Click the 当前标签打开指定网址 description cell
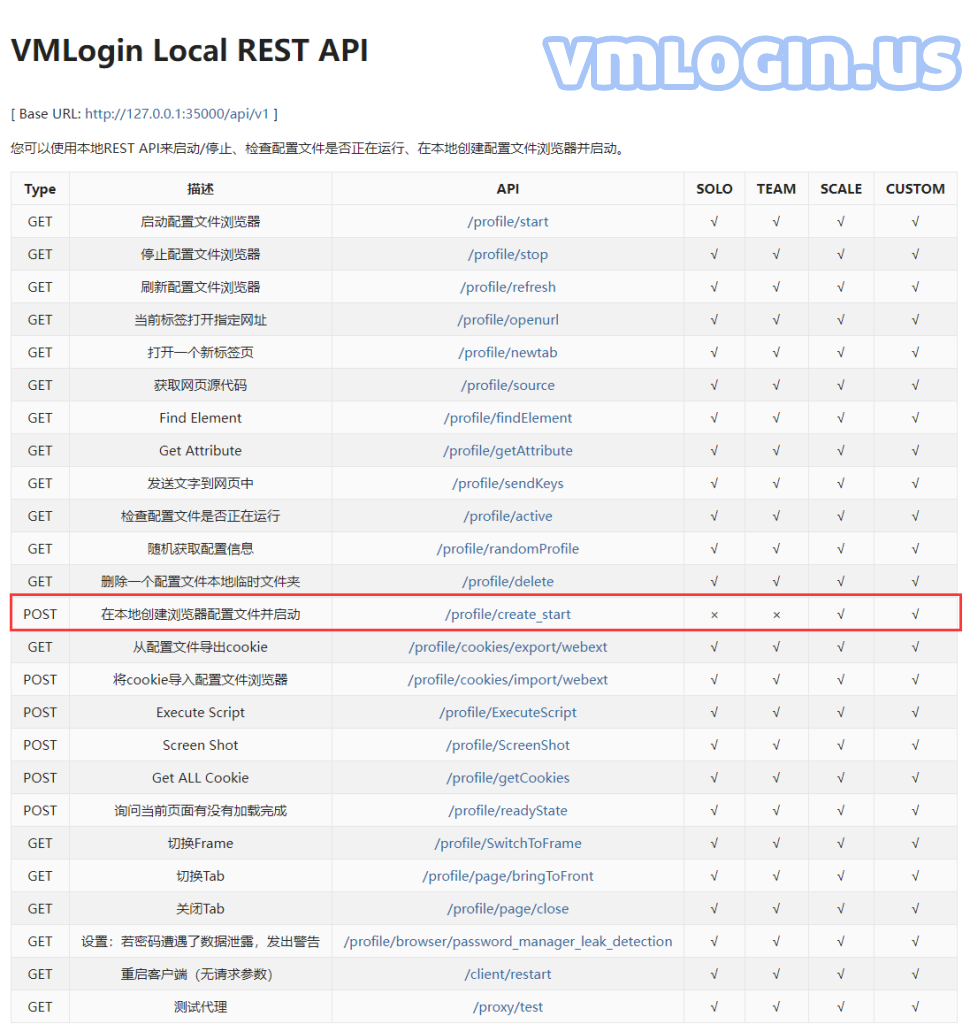 coord(201,320)
